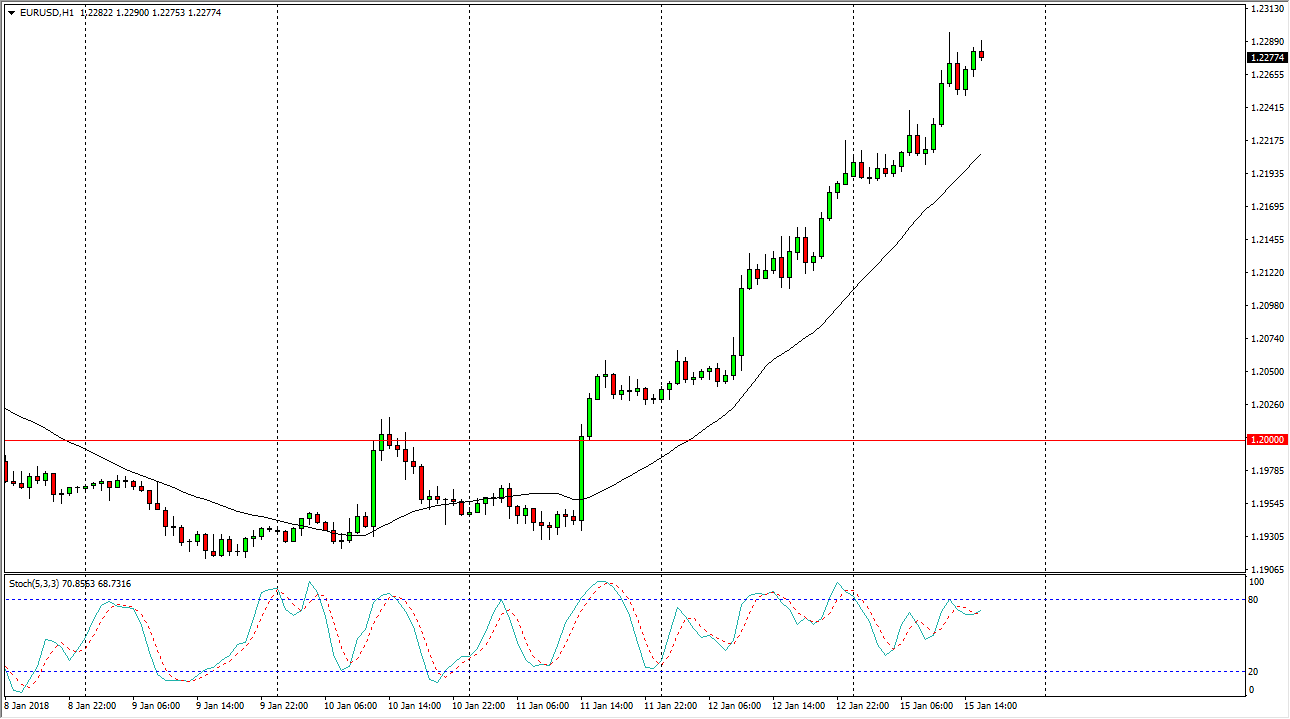1290x719 pixels.
Task: Click the 1.19065 price on the scale
Action: (x=1267, y=569)
